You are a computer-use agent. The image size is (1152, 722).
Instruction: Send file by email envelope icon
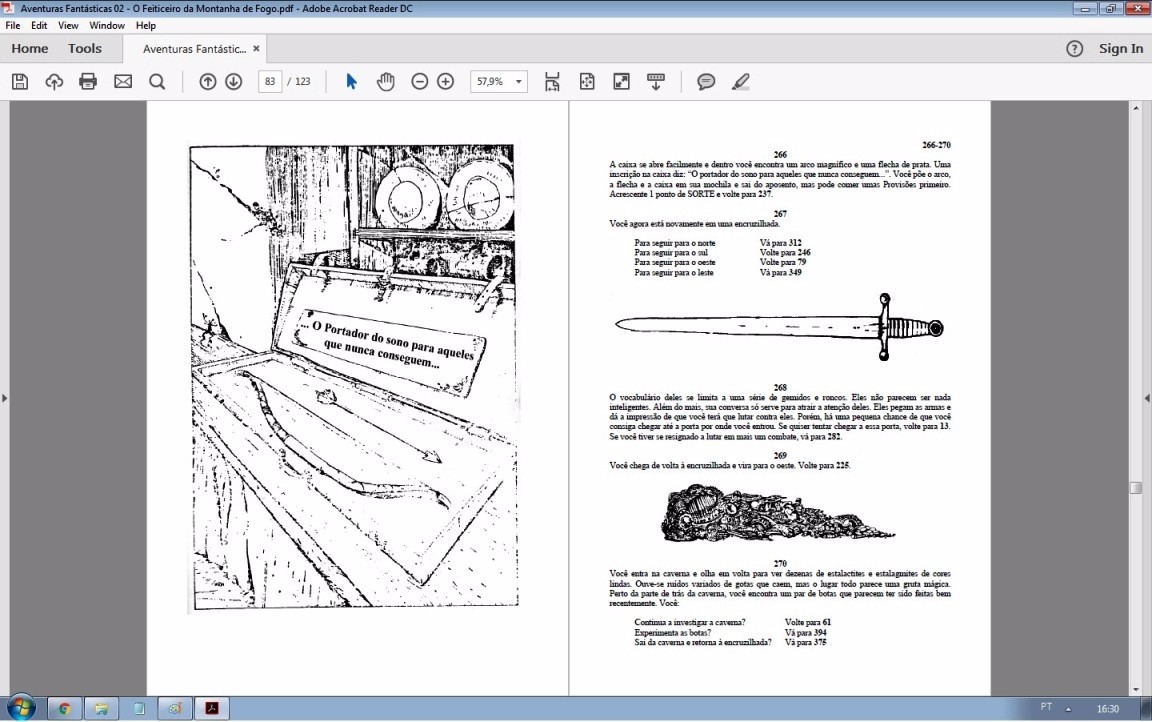[x=123, y=82]
